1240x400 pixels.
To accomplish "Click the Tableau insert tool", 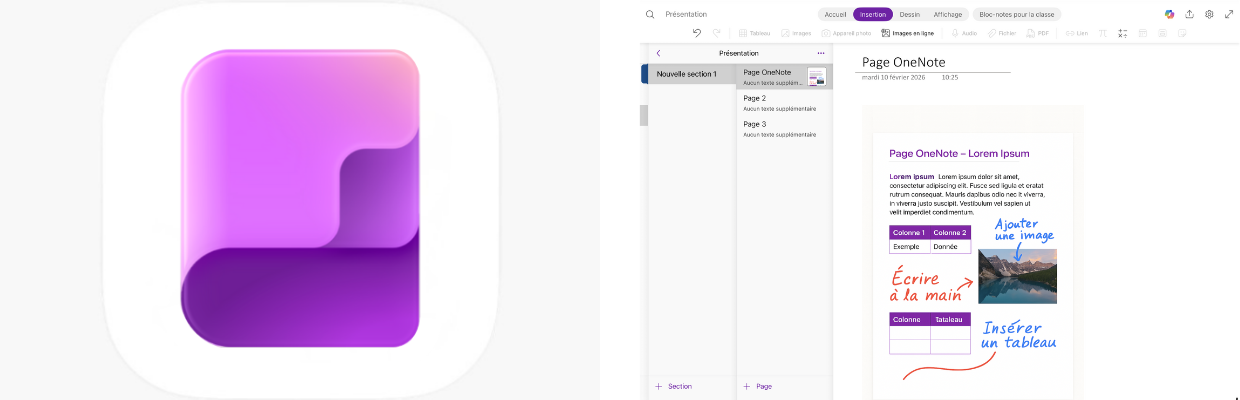I will [x=754, y=33].
